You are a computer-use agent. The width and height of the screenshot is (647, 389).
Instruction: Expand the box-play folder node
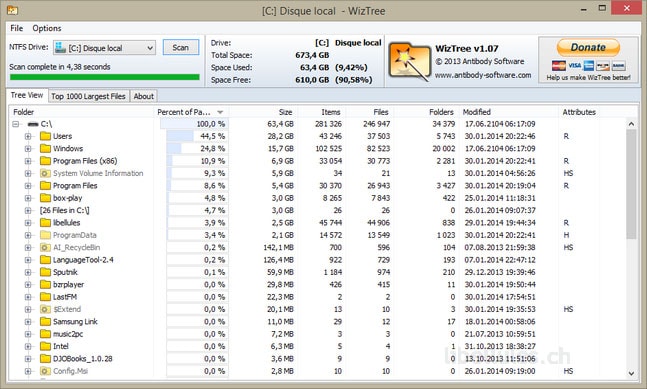pyautogui.click(x=28, y=198)
